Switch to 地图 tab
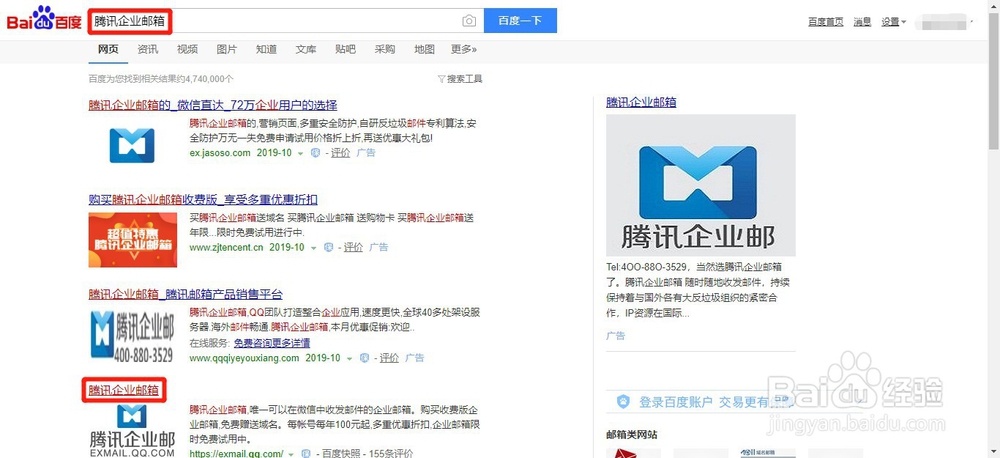The height and width of the screenshot is (458, 1000). 424,49
